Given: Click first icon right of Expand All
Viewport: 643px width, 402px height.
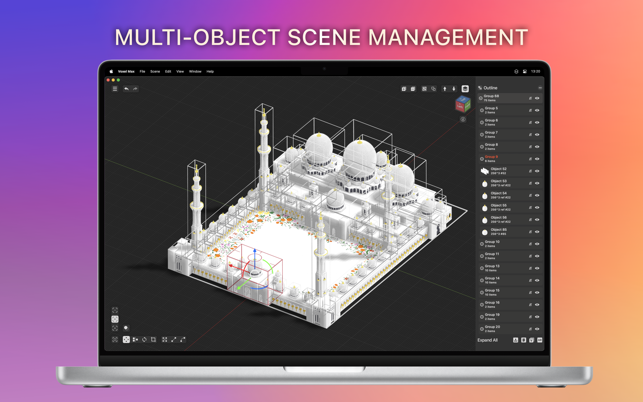Looking at the screenshot, I should point(516,340).
